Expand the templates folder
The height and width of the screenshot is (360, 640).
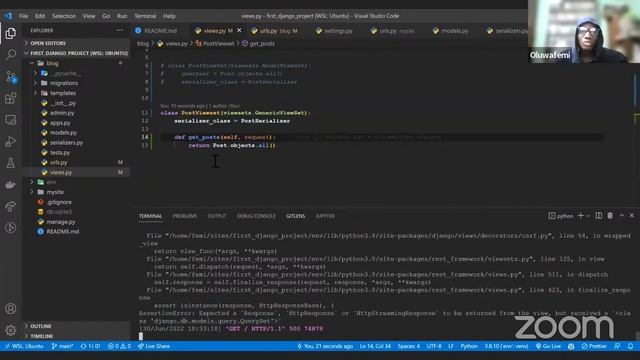(62, 93)
